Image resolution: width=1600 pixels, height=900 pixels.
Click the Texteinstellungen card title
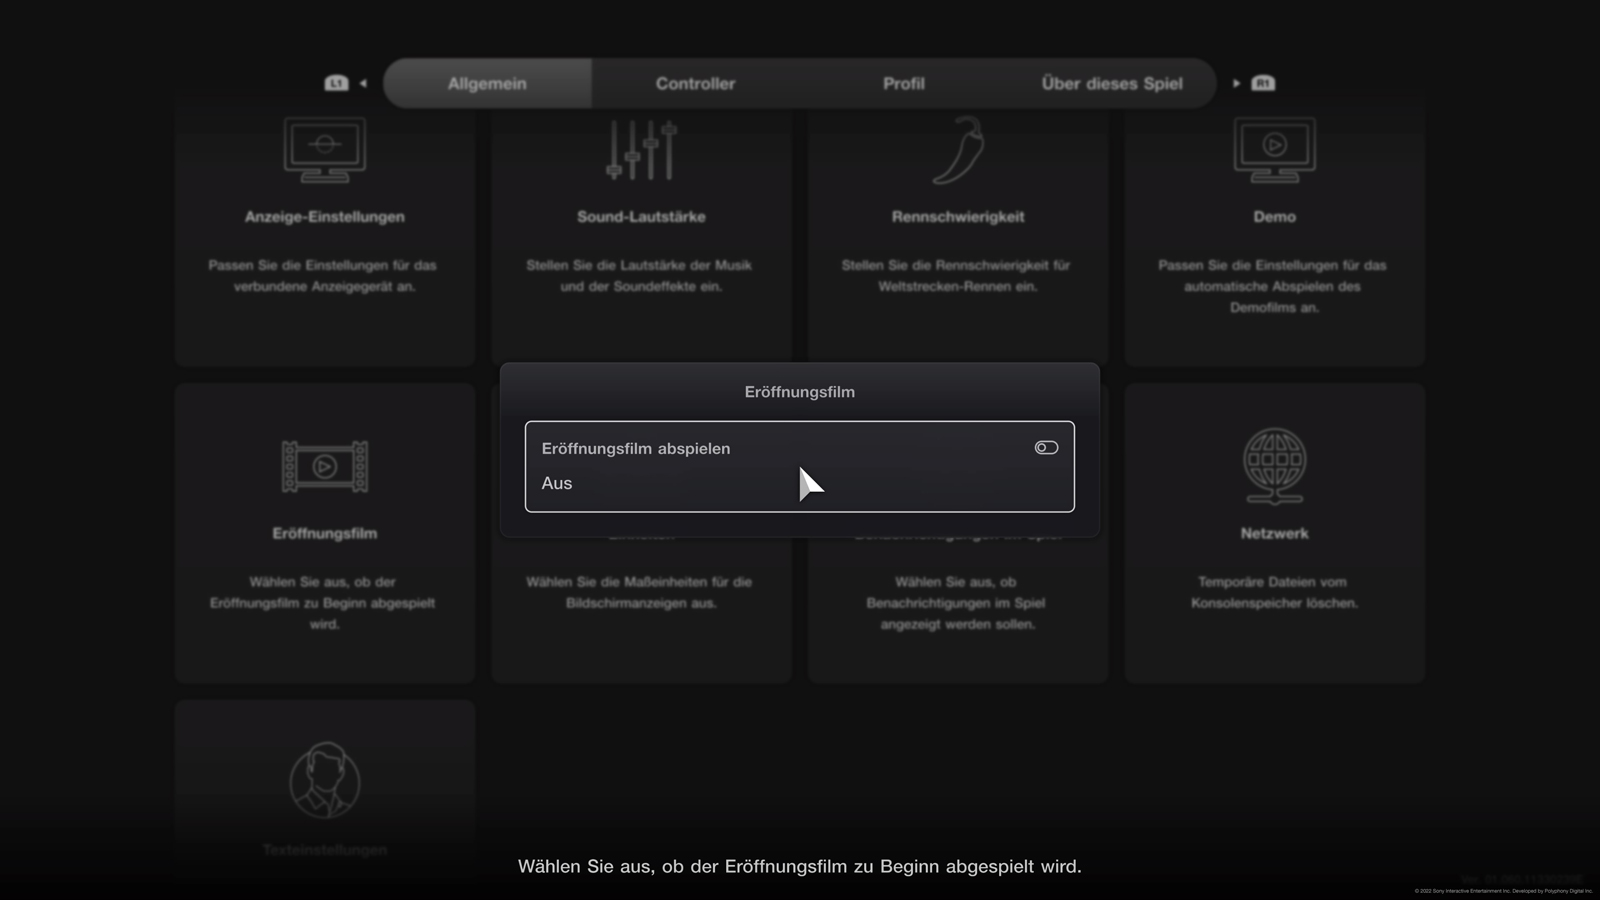pos(325,850)
